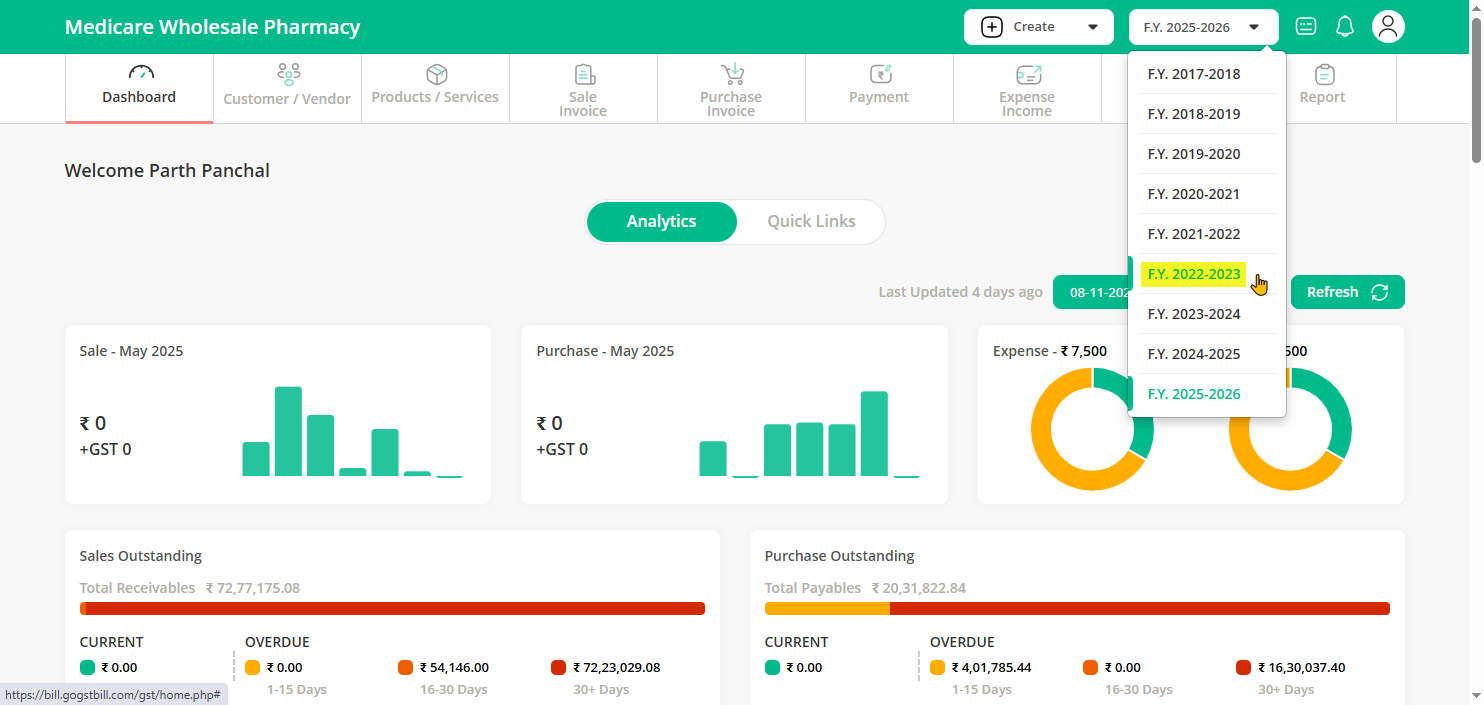Choose F.Y. 2024-2025 financial year
The image size is (1484, 705).
coord(1194,354)
